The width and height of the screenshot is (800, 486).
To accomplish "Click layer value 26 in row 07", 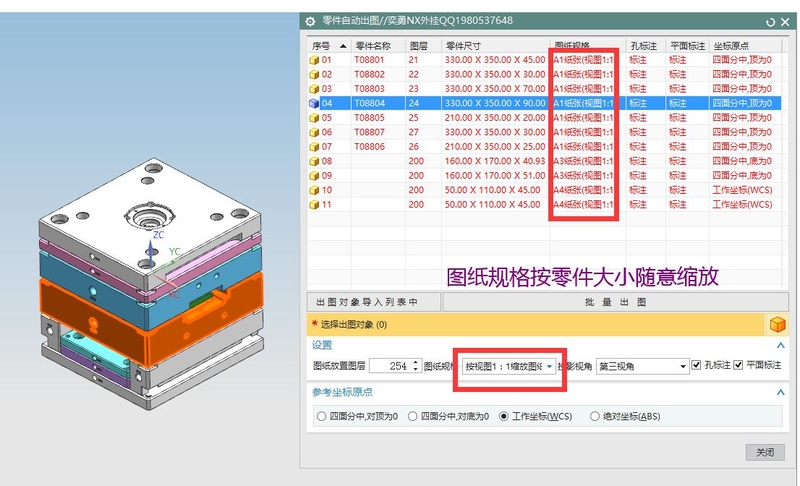I will pos(413,147).
